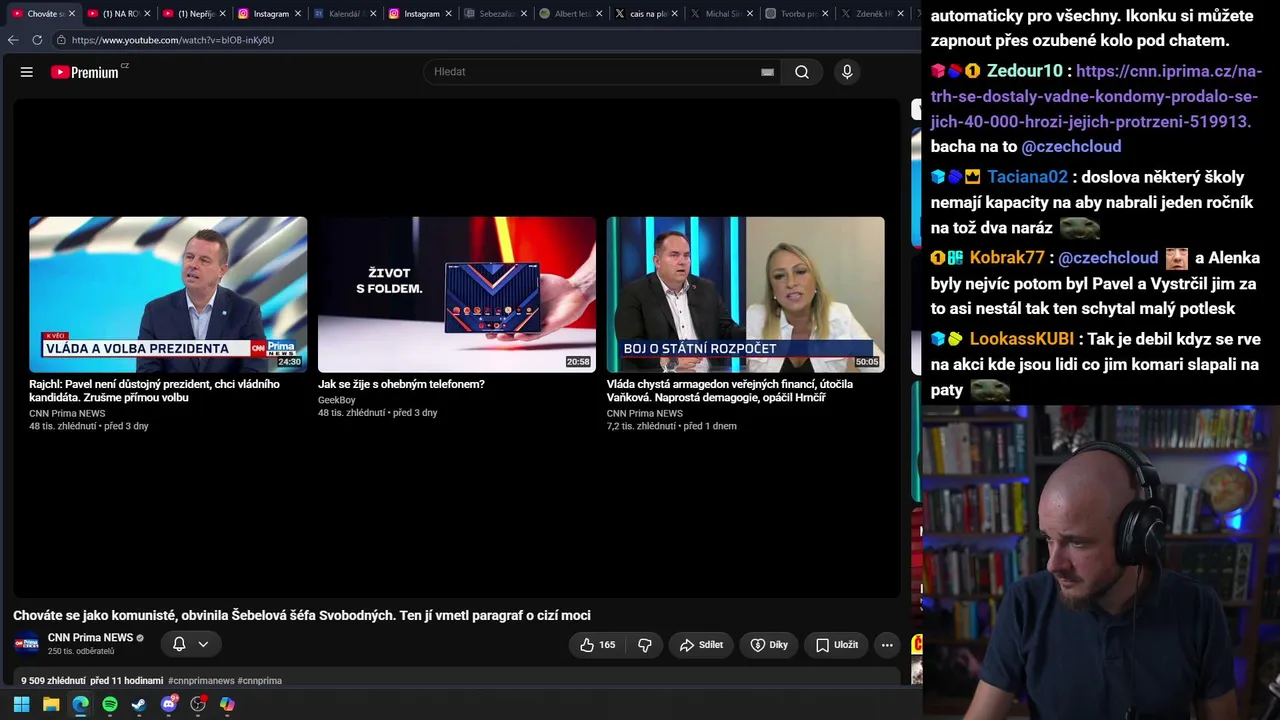Click chat username Zedour10

point(1024,71)
